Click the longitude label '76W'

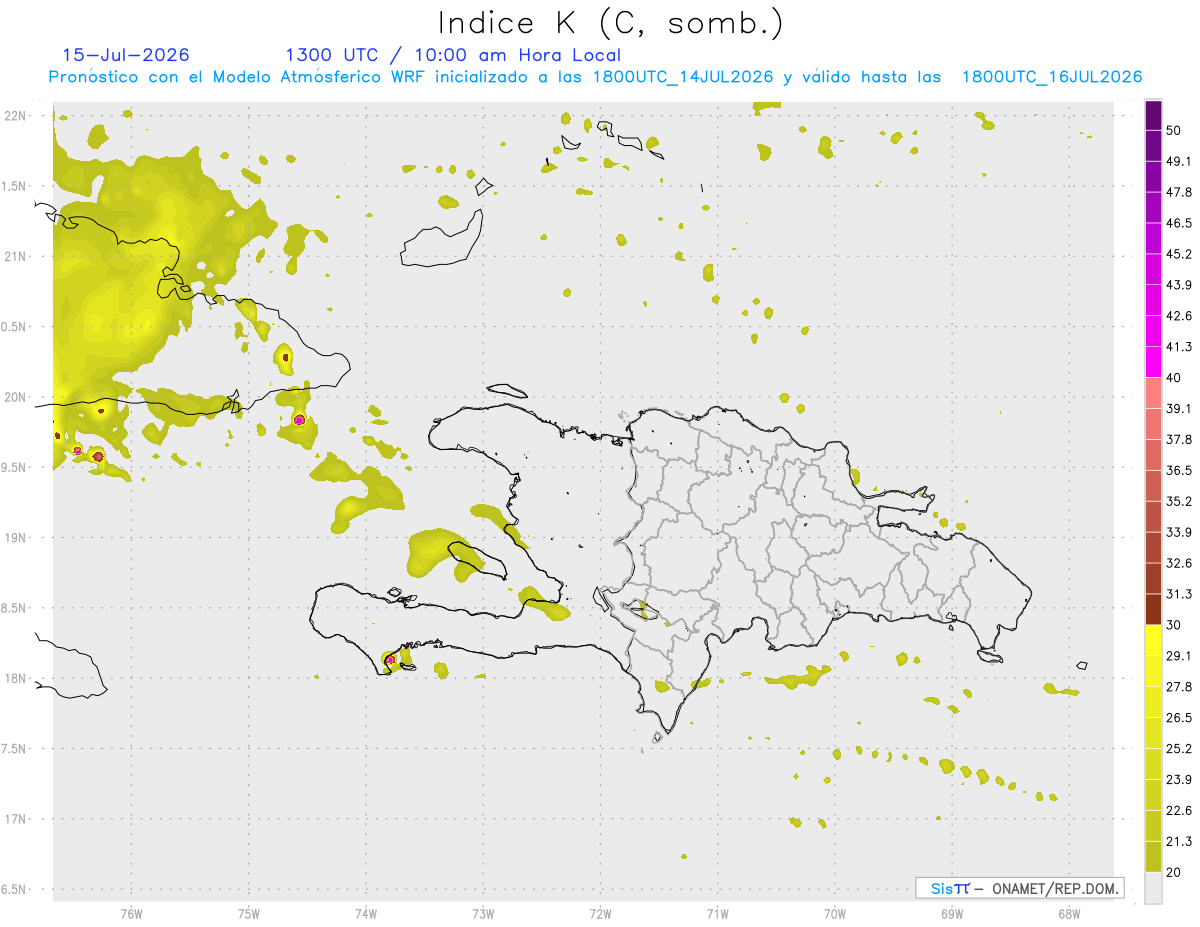coord(131,914)
